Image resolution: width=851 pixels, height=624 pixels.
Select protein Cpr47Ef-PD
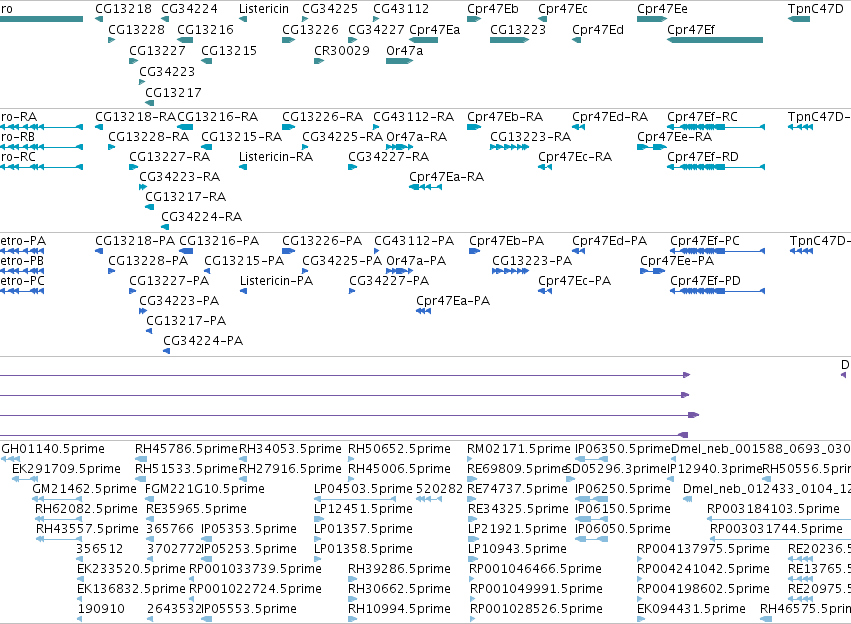point(705,281)
